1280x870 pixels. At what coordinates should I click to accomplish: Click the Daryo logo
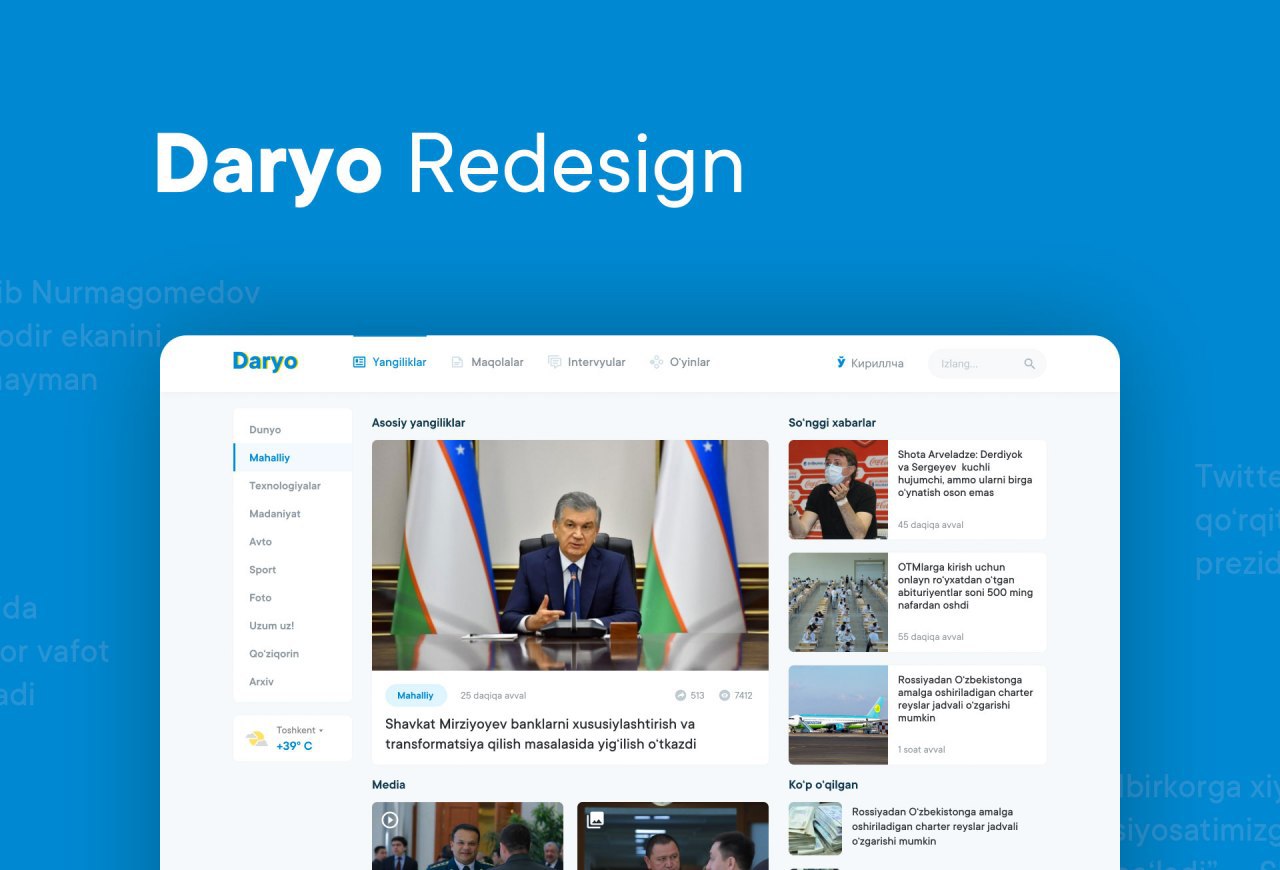point(265,362)
